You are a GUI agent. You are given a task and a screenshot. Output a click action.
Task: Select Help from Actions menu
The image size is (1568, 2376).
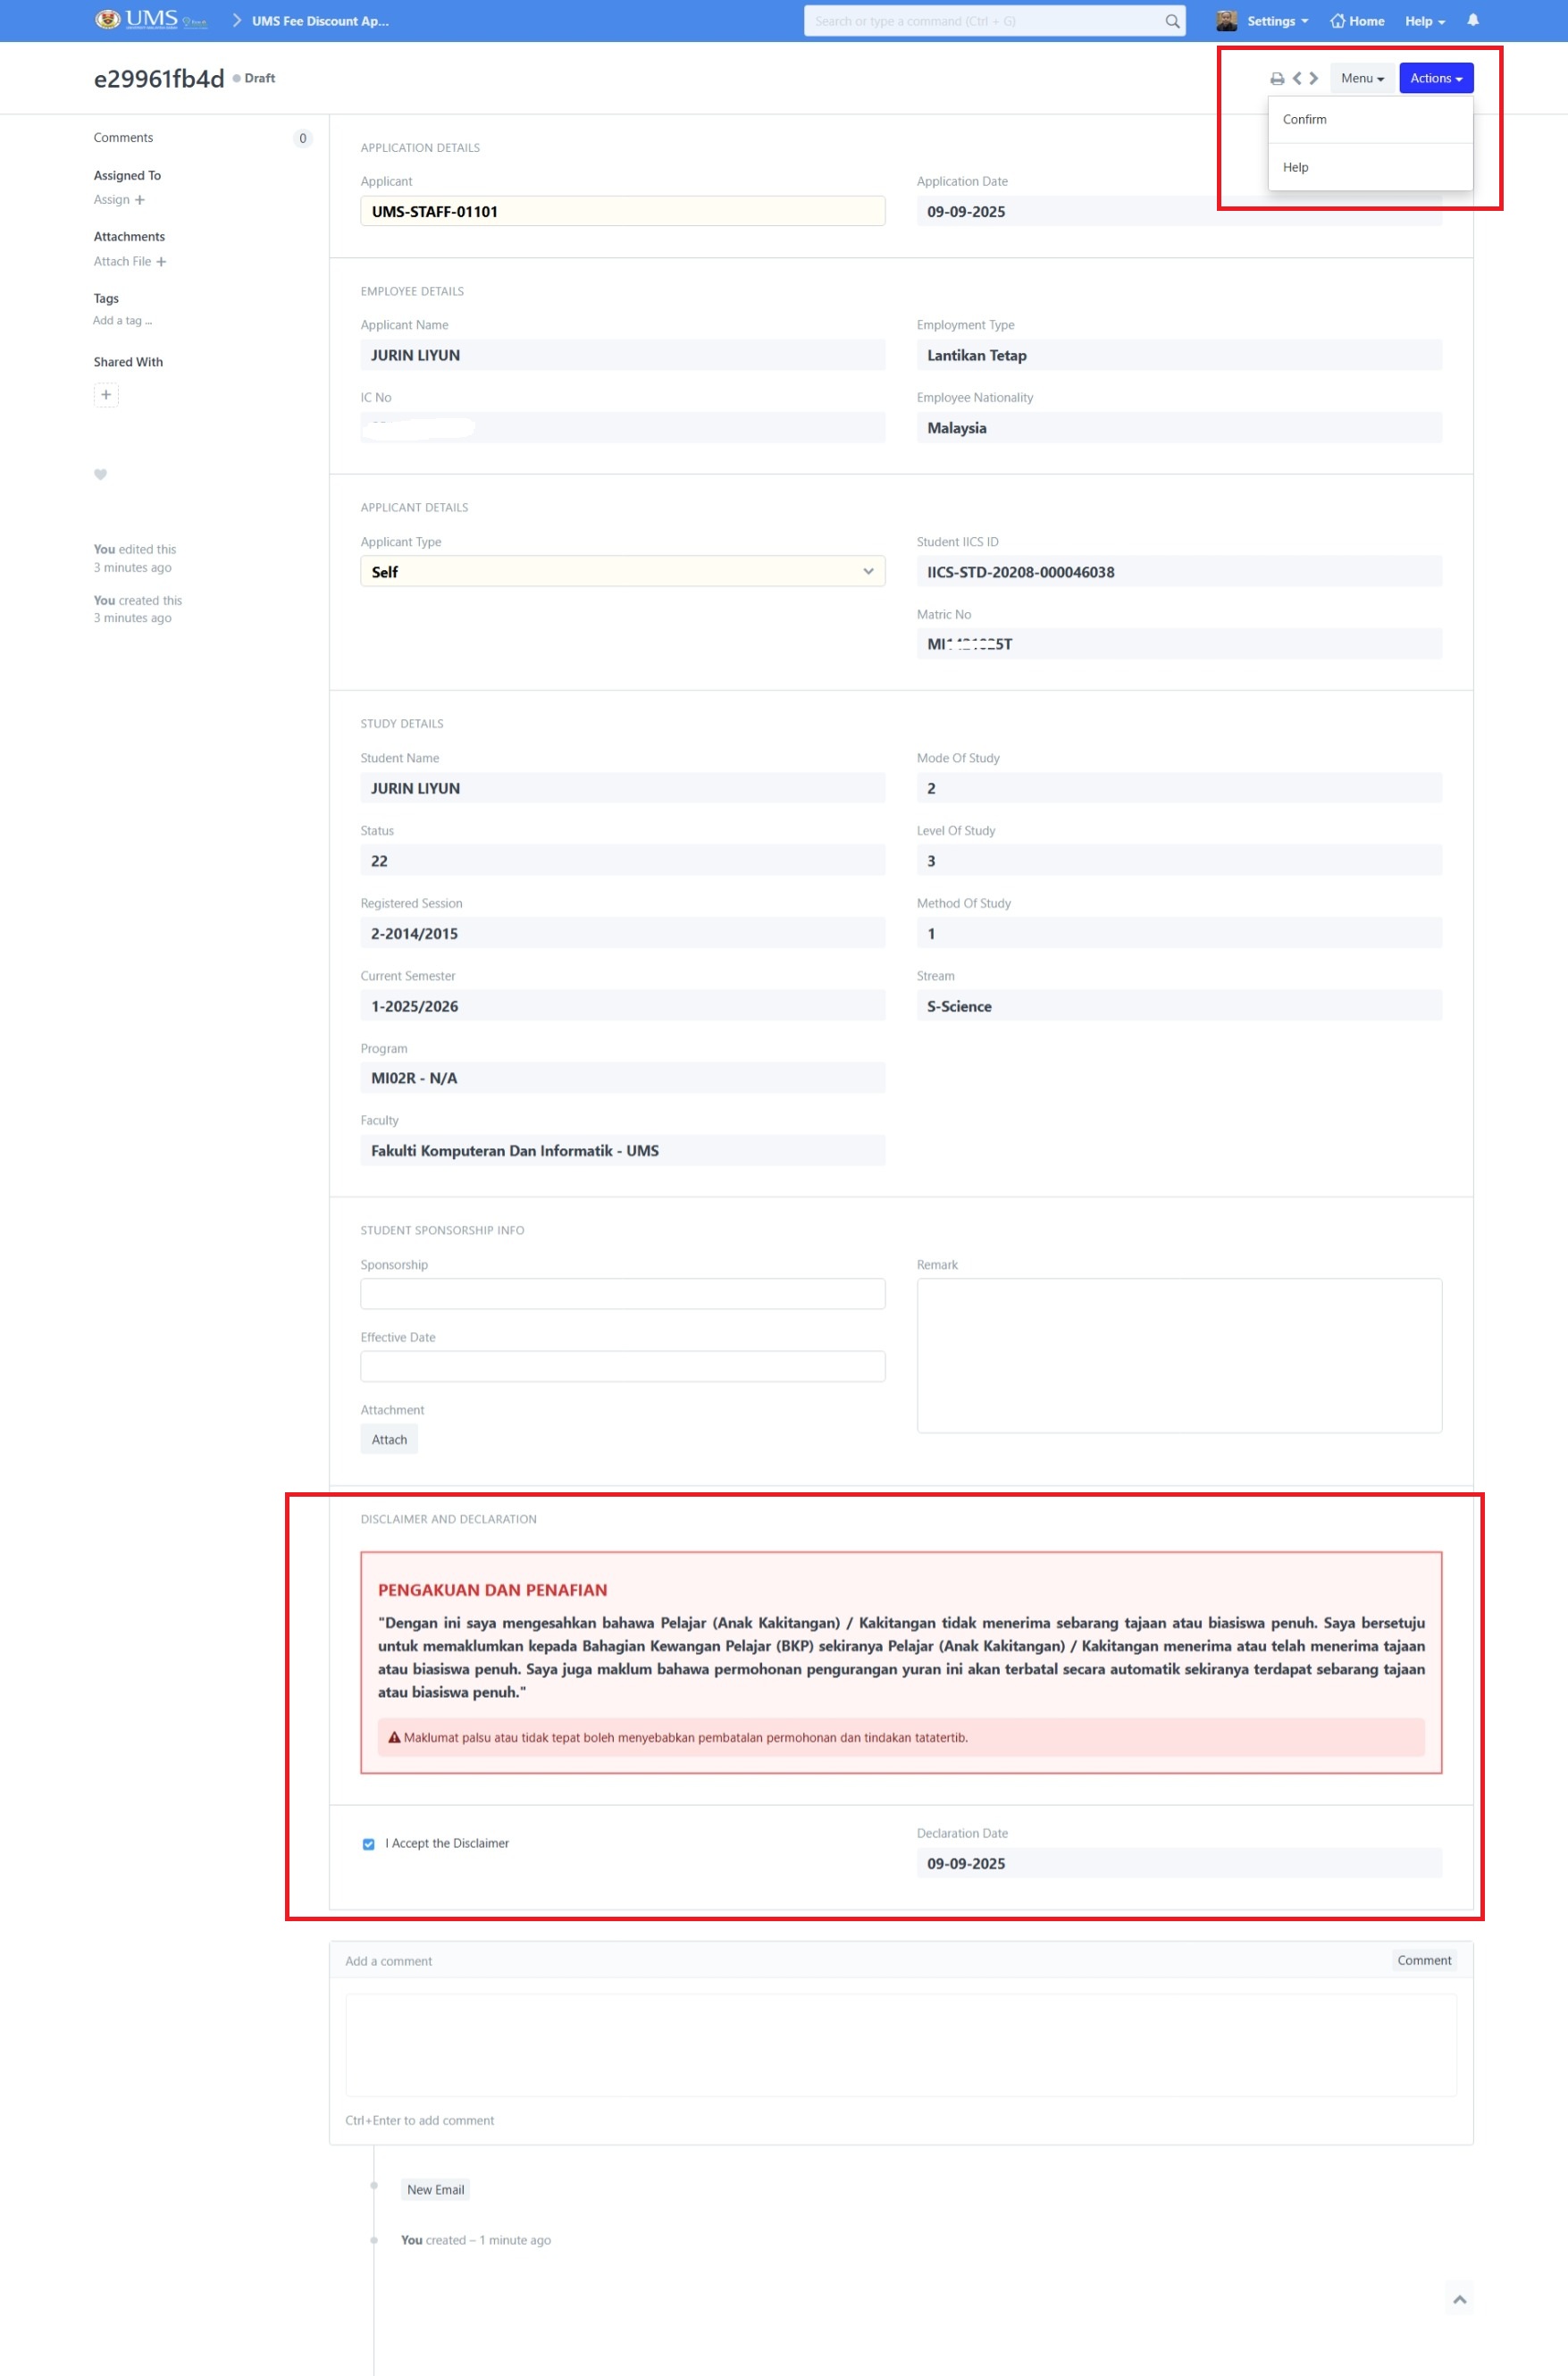pos(1295,168)
